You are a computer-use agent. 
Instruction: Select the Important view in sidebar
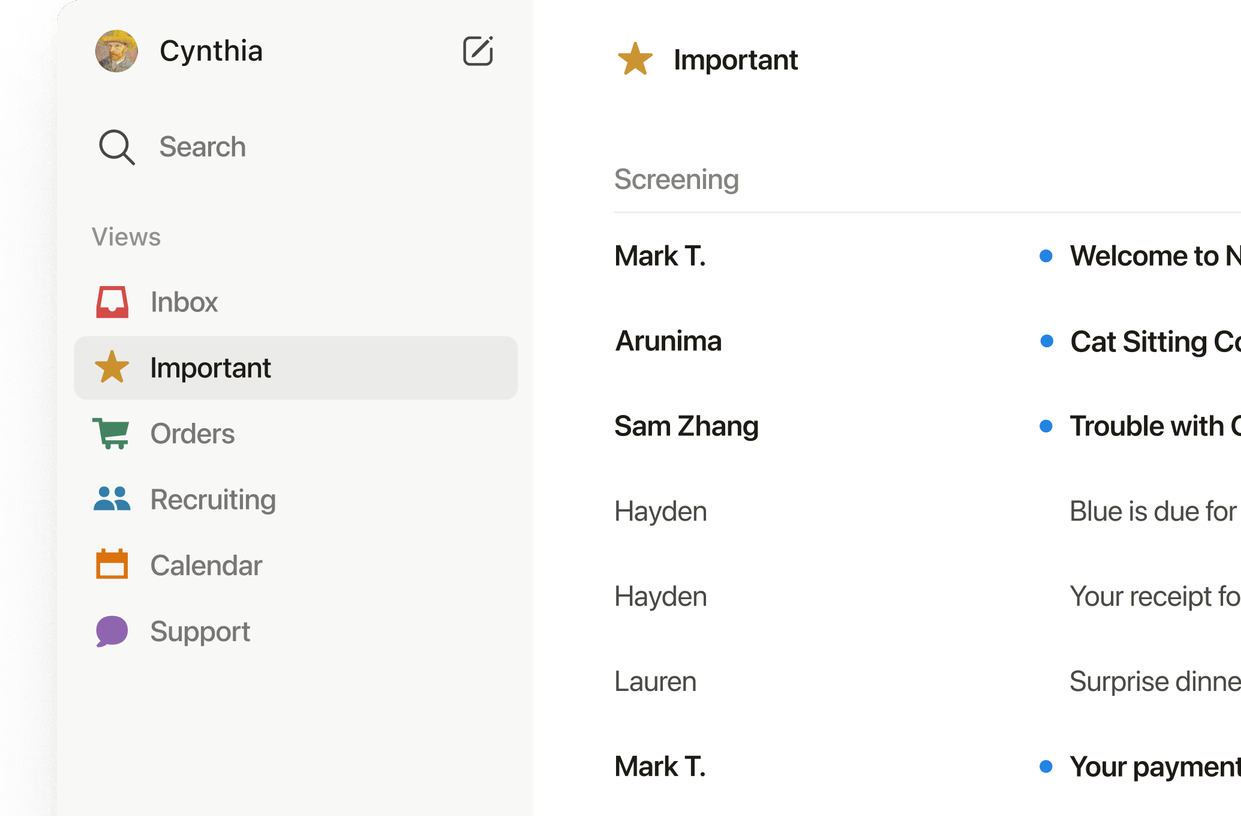(210, 368)
